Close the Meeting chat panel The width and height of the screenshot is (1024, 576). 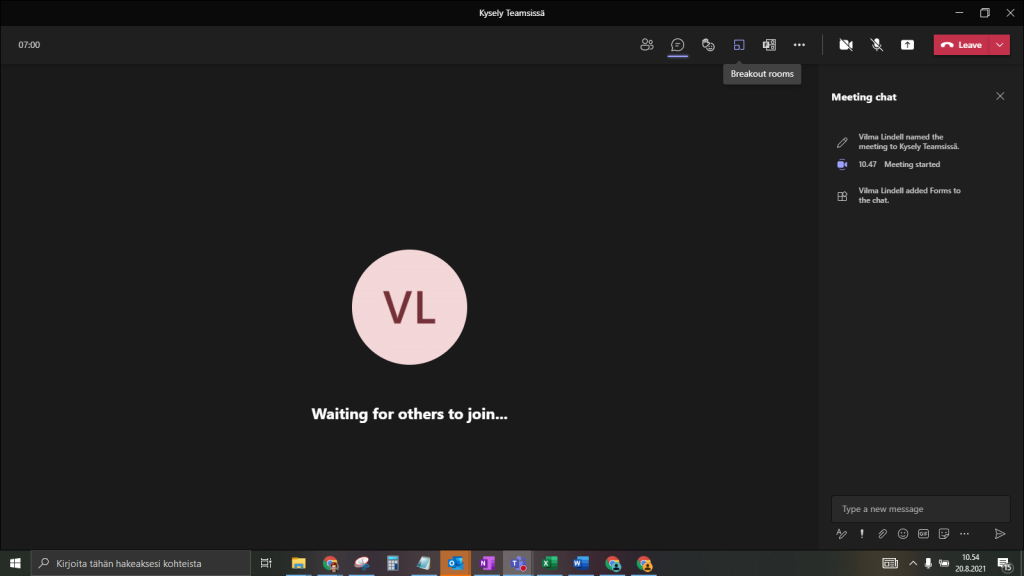(x=1000, y=96)
